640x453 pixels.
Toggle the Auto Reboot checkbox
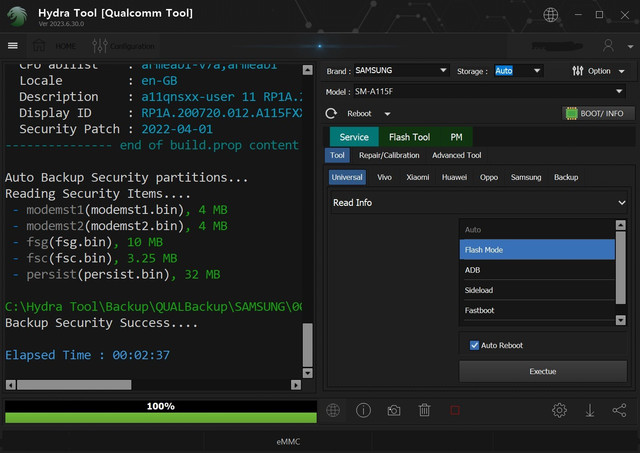(x=474, y=345)
